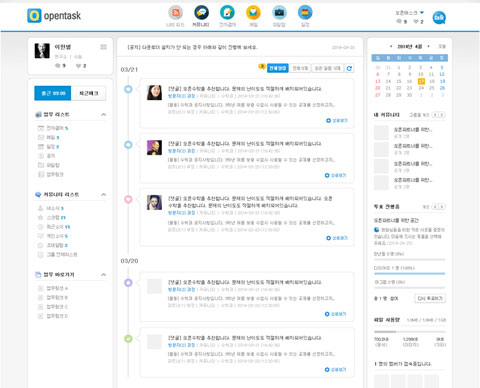Screen dimensions: 480x388
Task: Open the folder icon item in the work list
Action: tap(49, 165)
